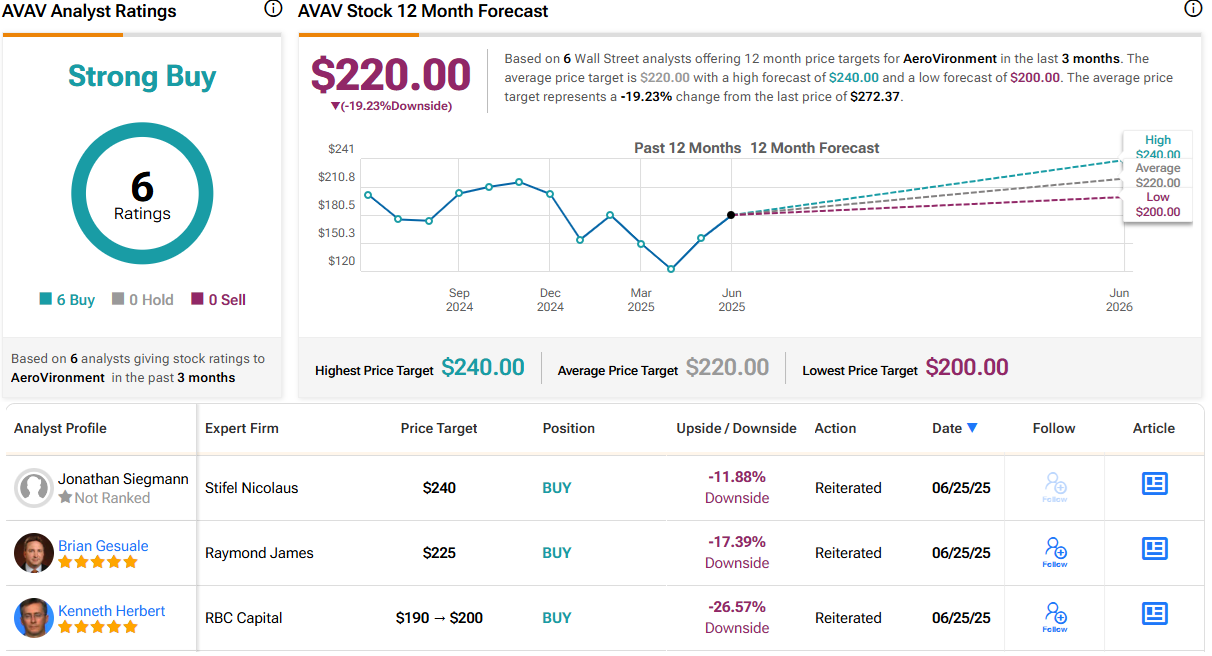Click the $190 → $200 price target cell

439,618
